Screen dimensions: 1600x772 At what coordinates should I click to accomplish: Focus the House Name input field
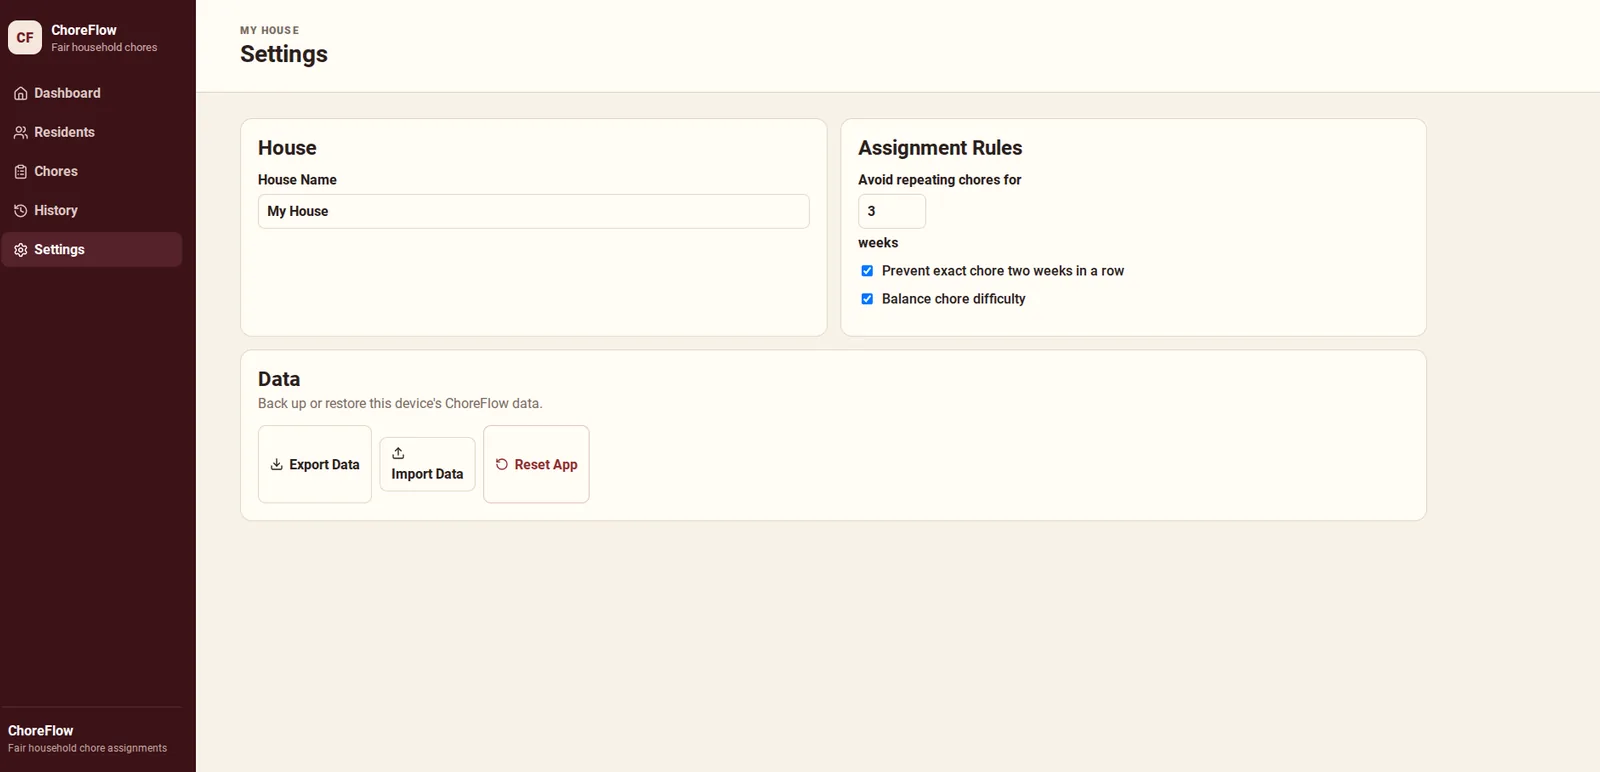533,211
